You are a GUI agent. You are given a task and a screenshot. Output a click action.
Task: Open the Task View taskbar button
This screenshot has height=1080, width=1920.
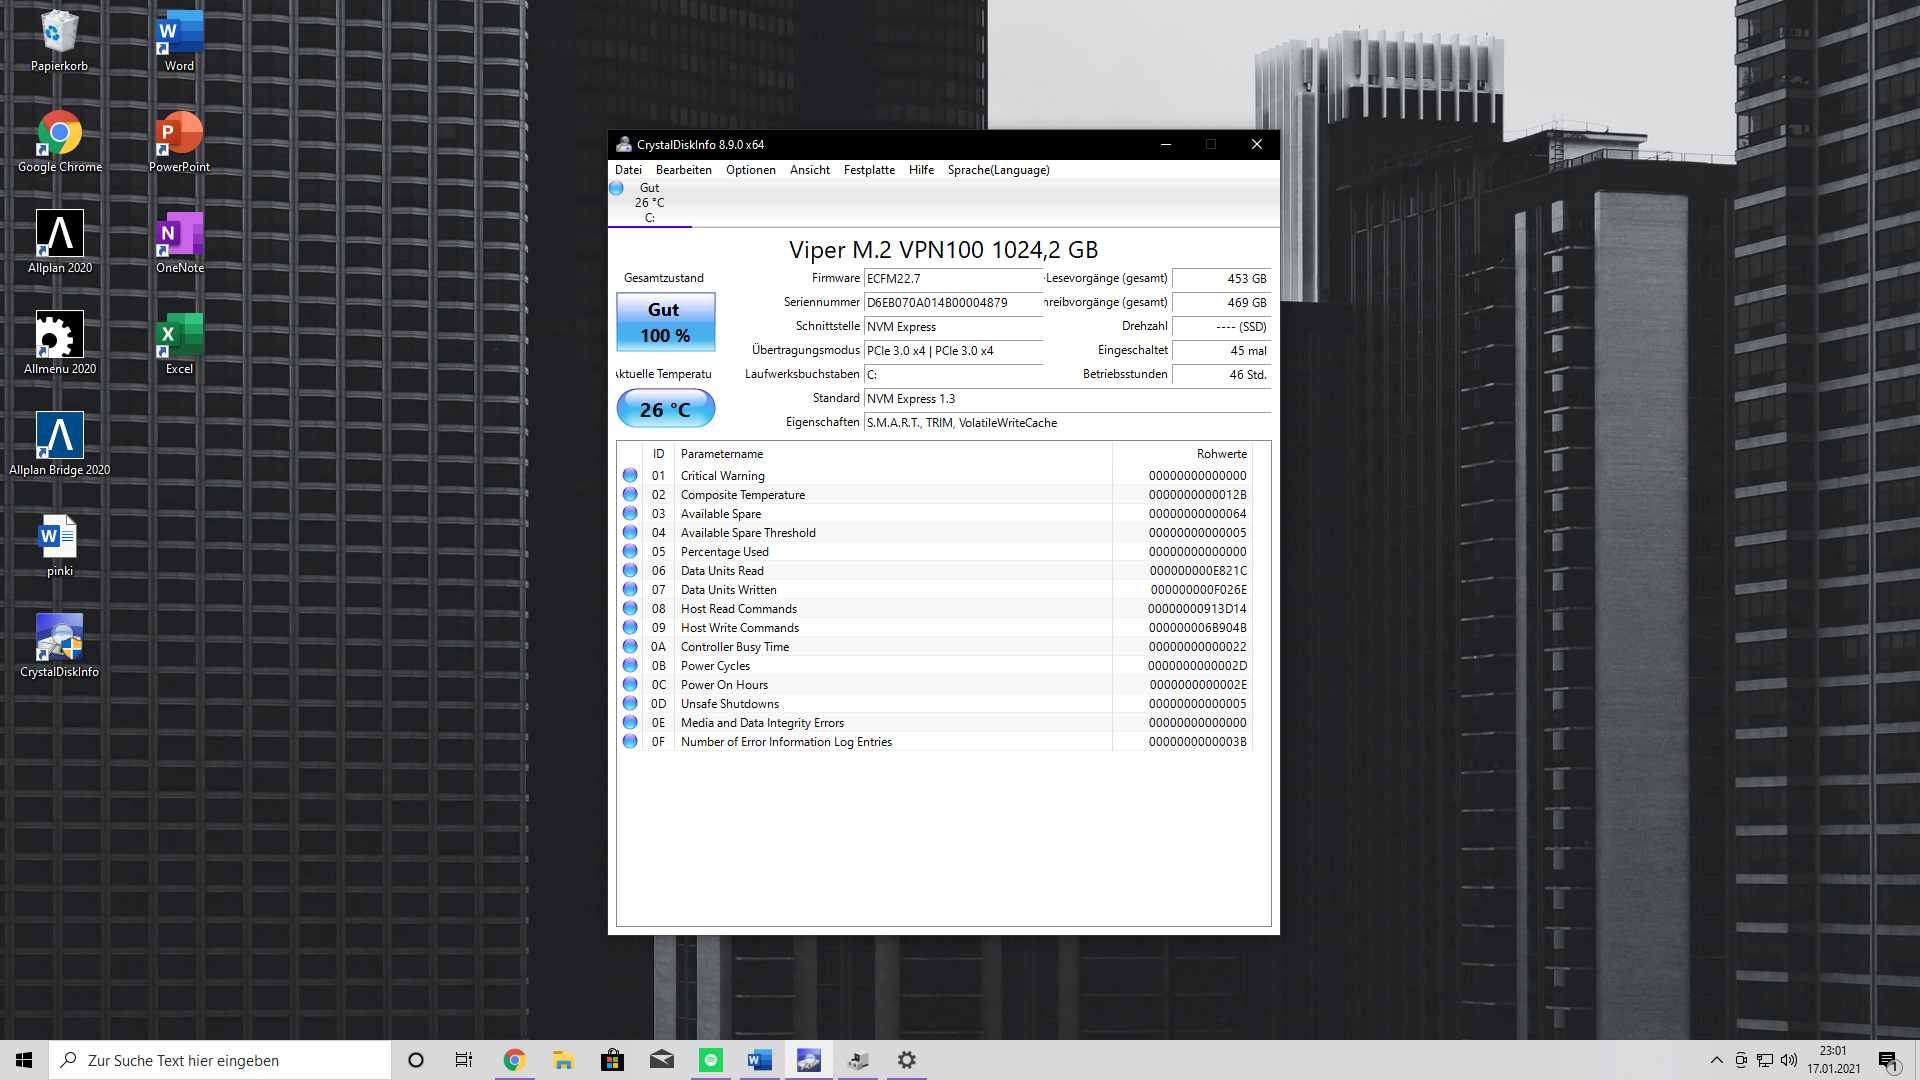463,1060
